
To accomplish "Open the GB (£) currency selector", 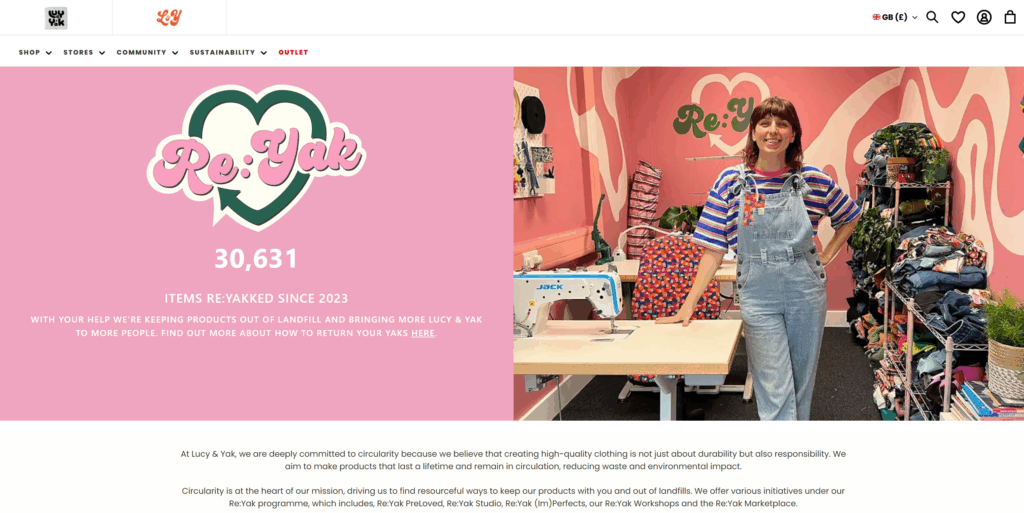I will (895, 17).
